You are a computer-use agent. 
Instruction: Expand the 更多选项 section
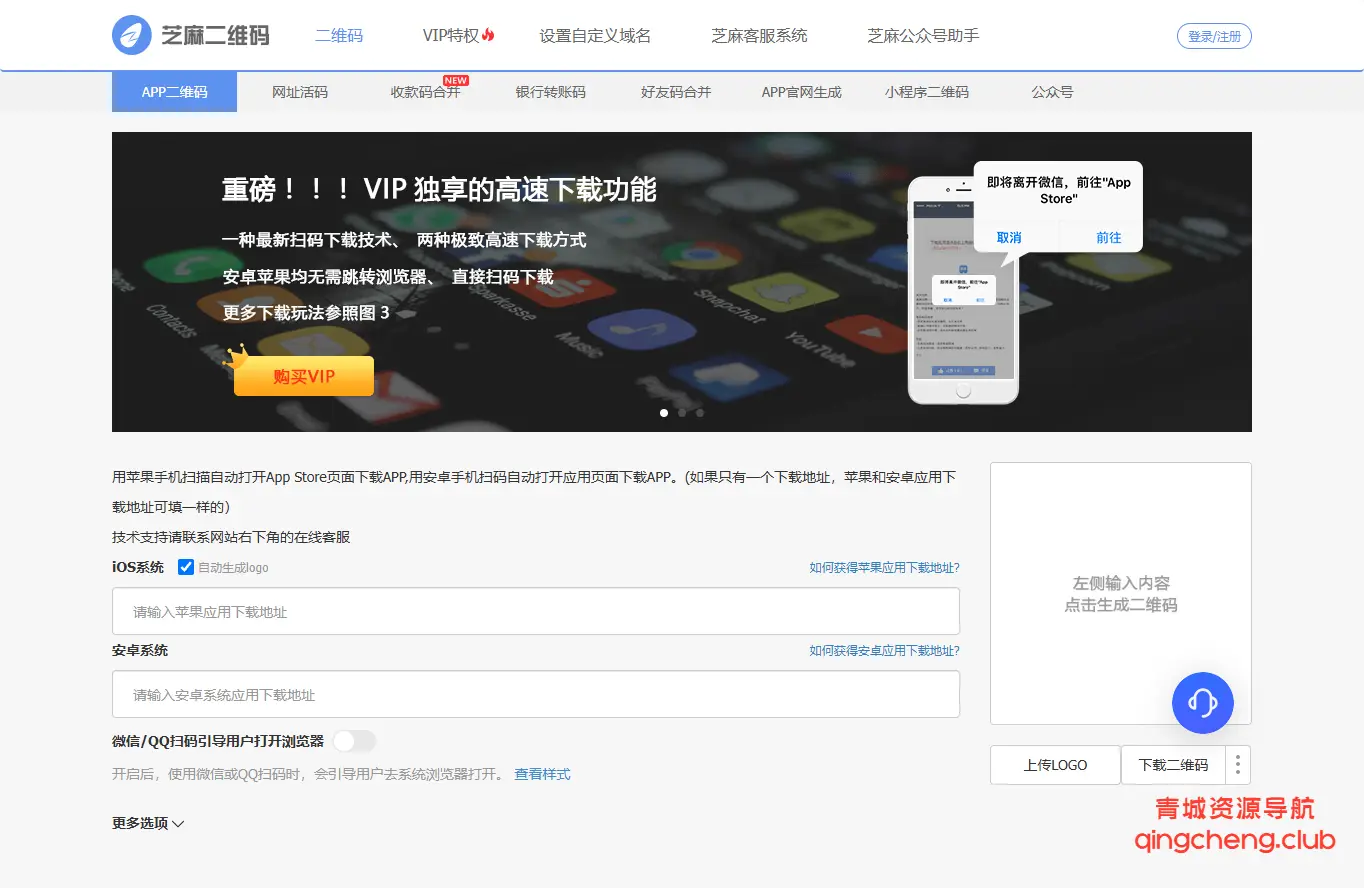coord(148,823)
